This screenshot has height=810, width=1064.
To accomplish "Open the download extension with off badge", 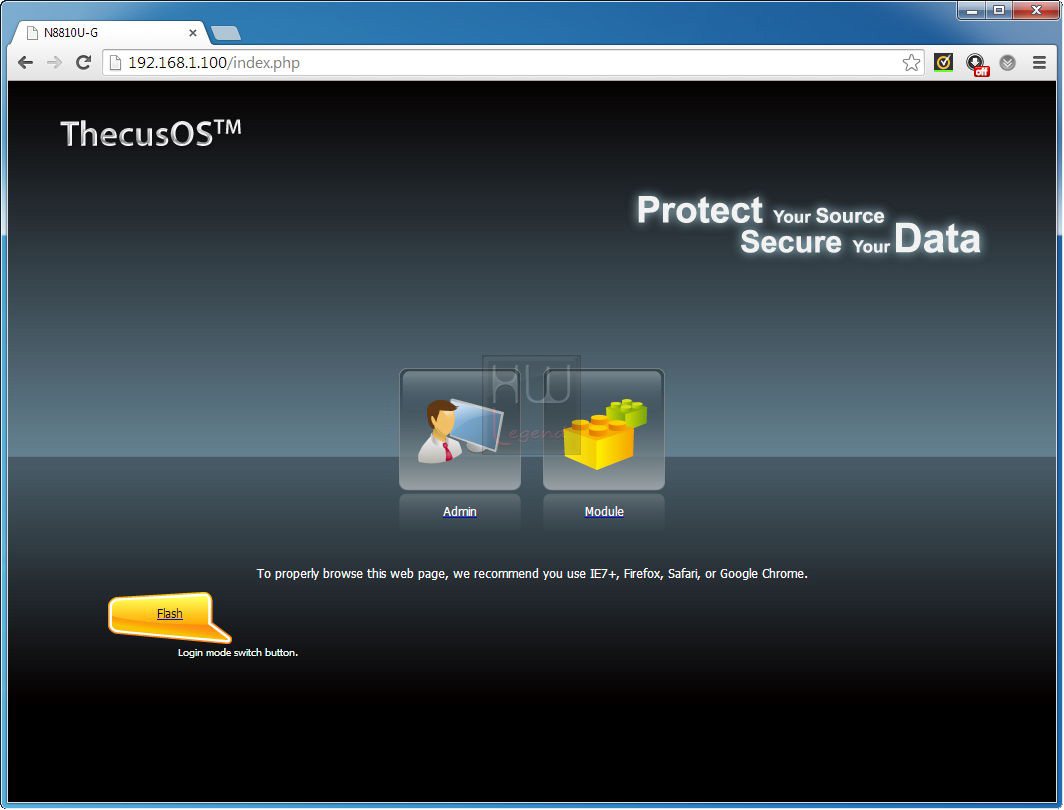I will click(976, 64).
